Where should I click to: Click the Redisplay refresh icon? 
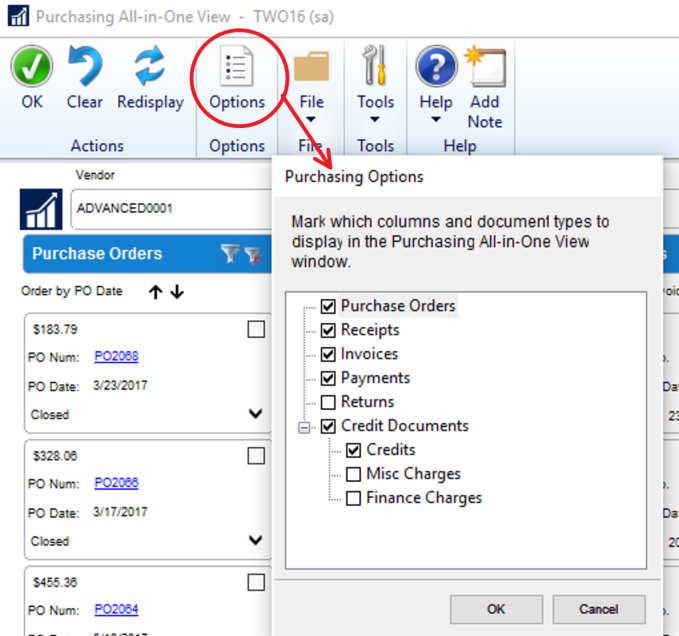150,68
